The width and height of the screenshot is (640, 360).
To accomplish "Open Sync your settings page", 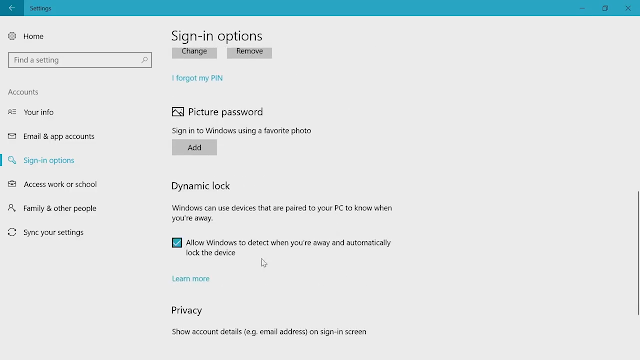I will (53, 233).
